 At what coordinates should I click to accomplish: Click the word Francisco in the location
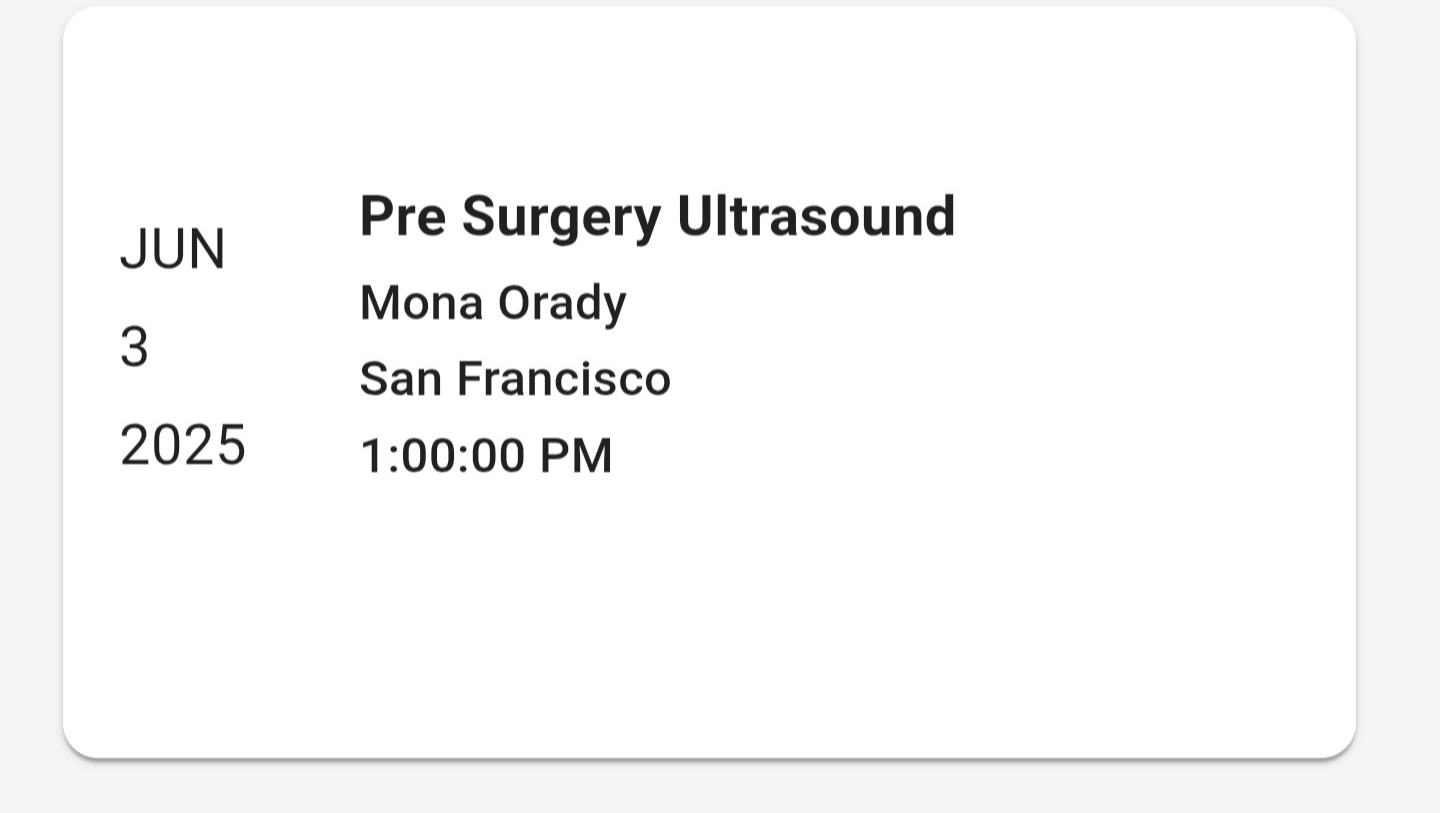click(x=564, y=379)
